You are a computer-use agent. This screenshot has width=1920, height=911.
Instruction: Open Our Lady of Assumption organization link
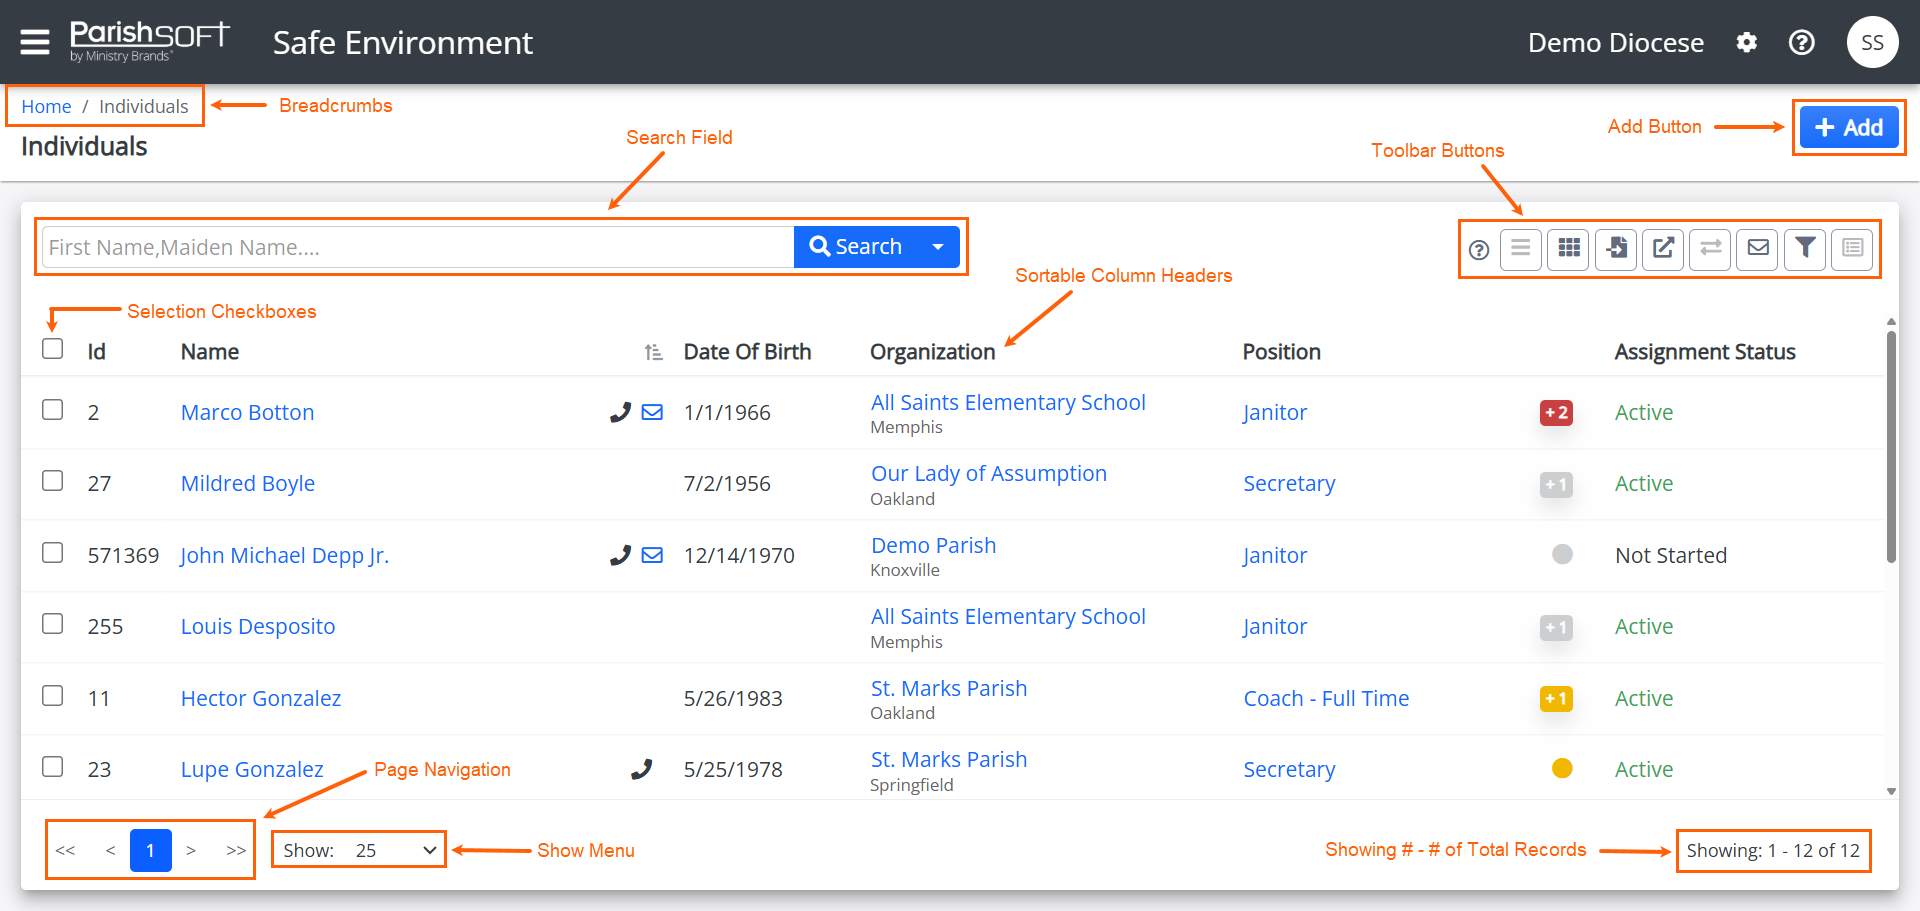[x=989, y=473]
